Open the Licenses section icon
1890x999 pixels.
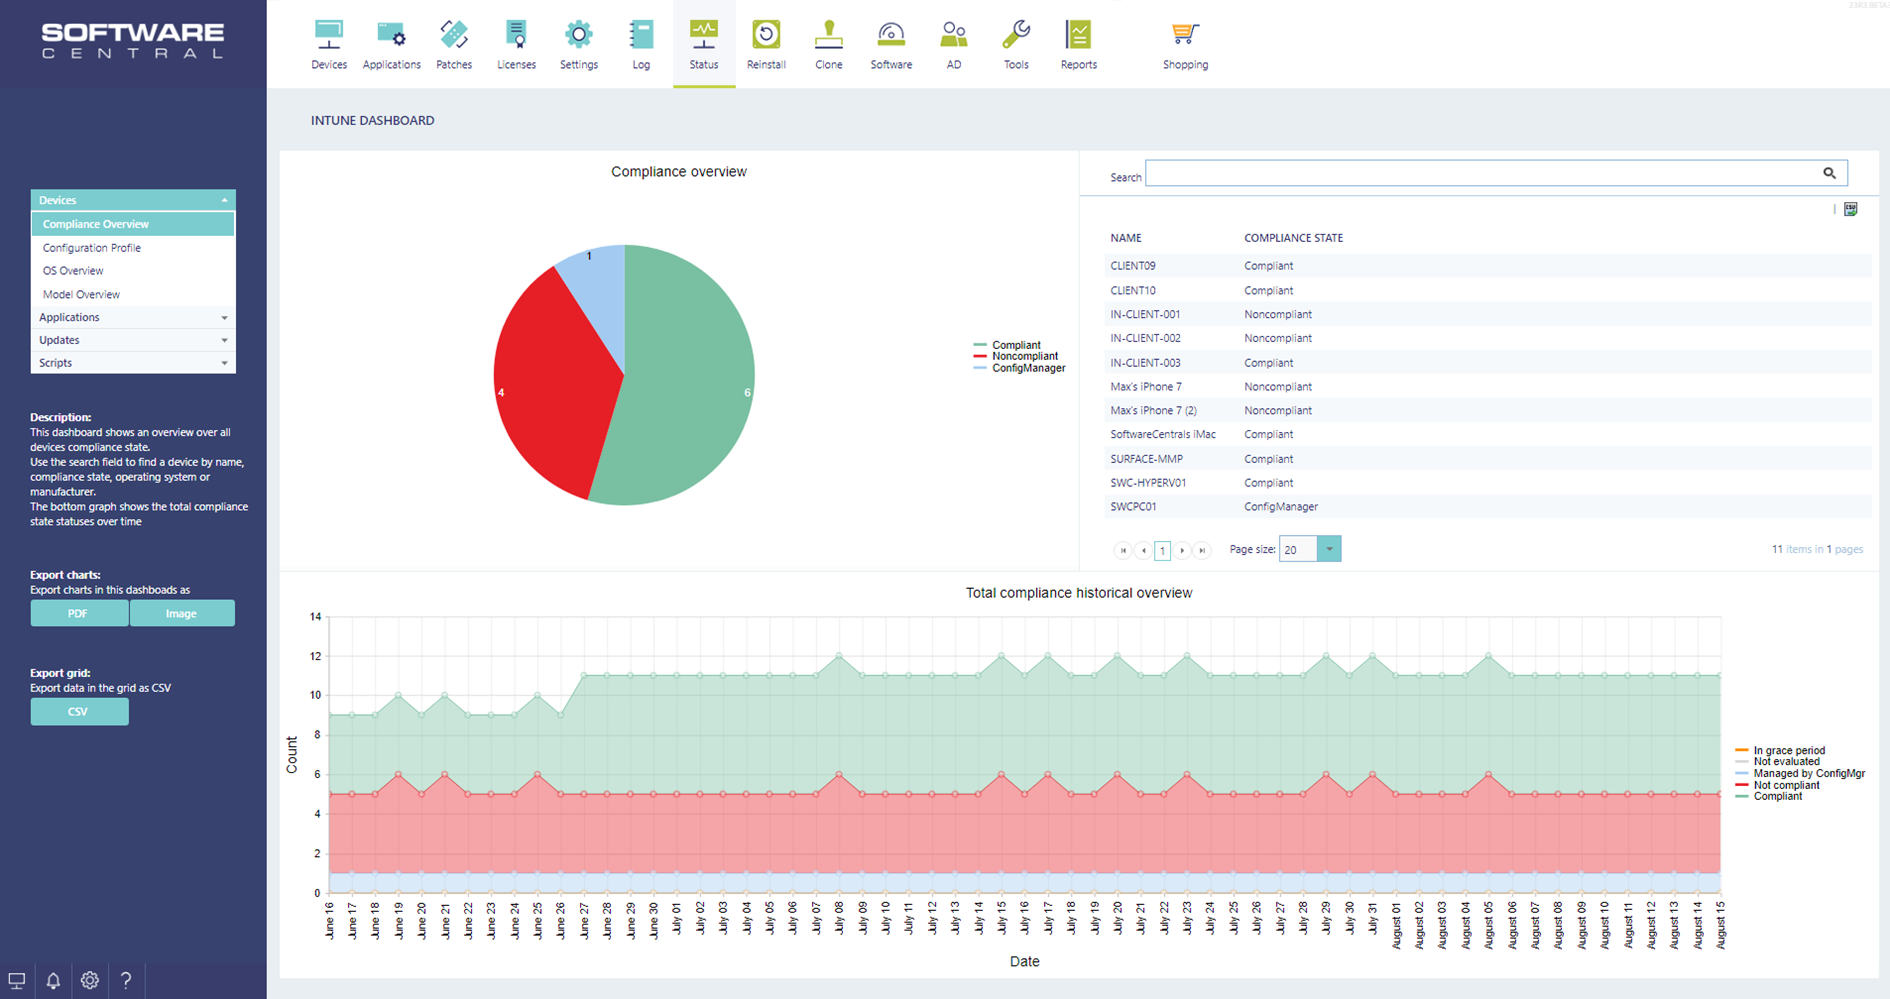(x=516, y=45)
